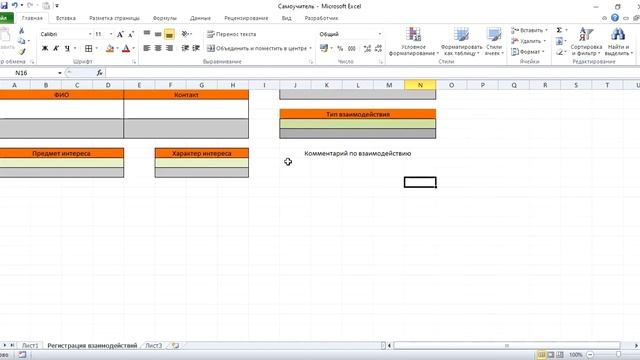Open the Calibri font name dropdown
640x360 pixels.
coord(90,34)
